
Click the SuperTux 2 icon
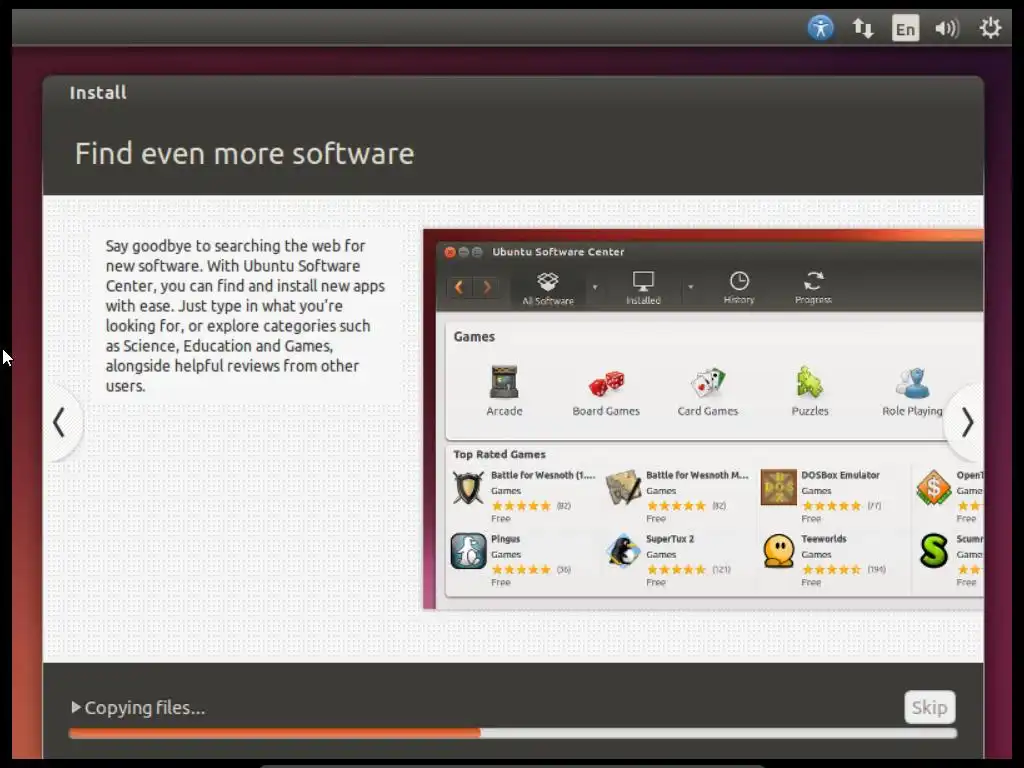(x=623, y=551)
